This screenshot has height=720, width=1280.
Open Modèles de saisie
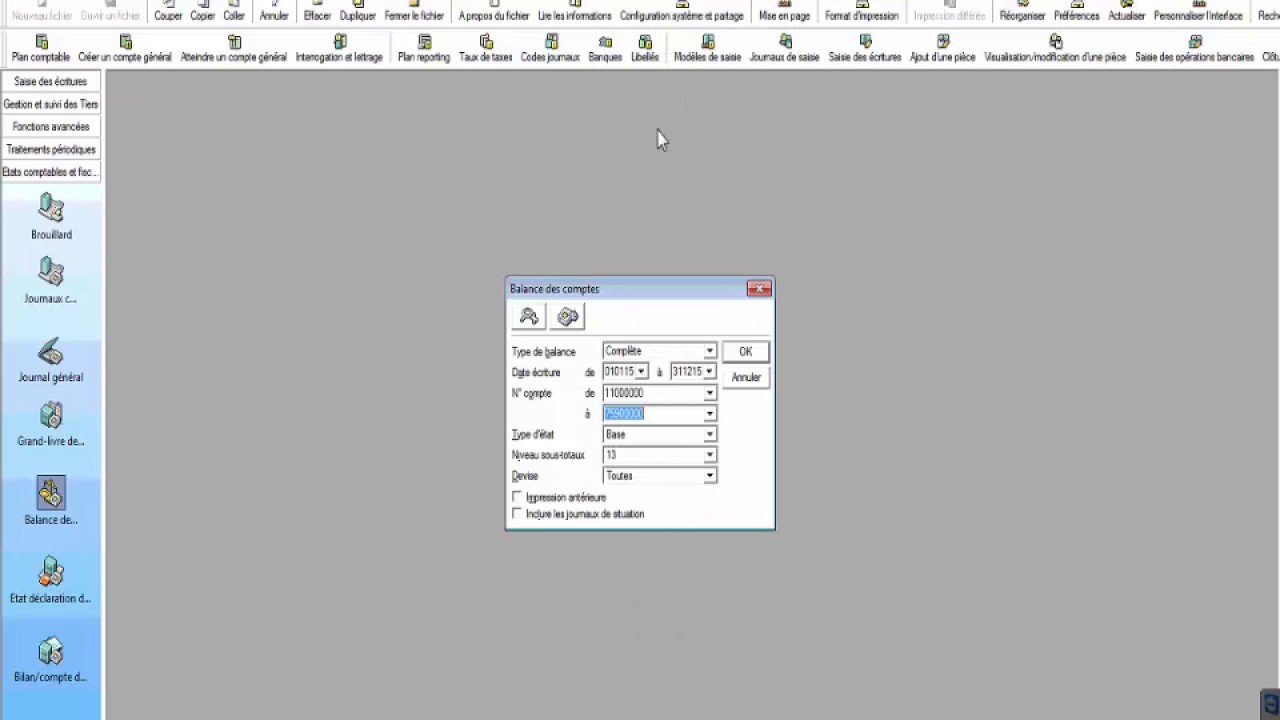tap(708, 49)
